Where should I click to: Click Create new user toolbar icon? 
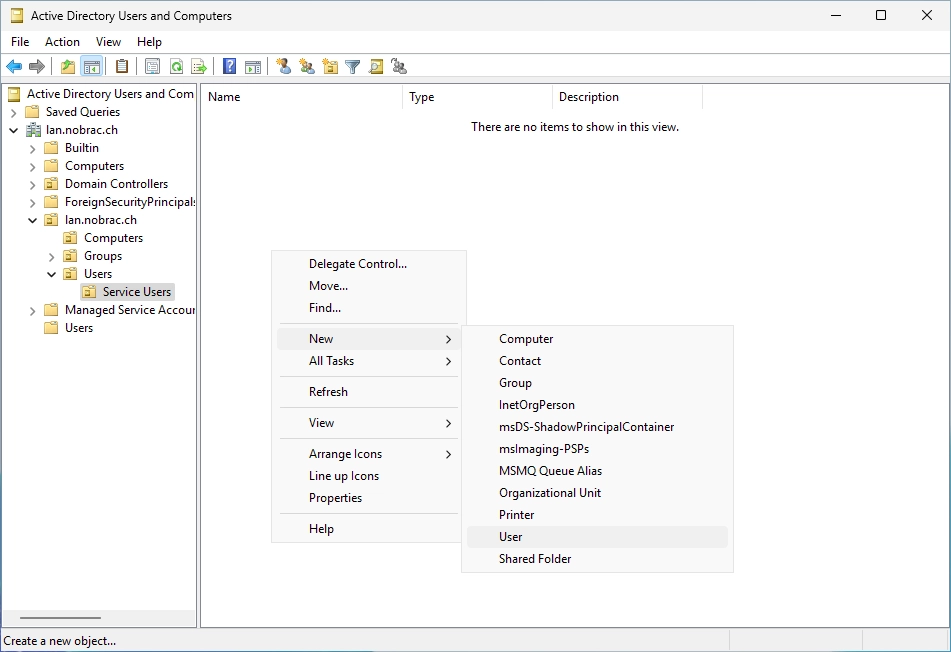pos(283,66)
